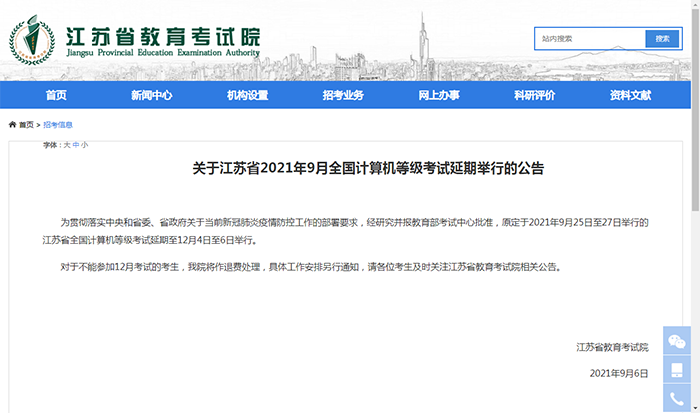Open the 招考信息 breadcrumb link
This screenshot has width=700, height=413.
click(58, 125)
